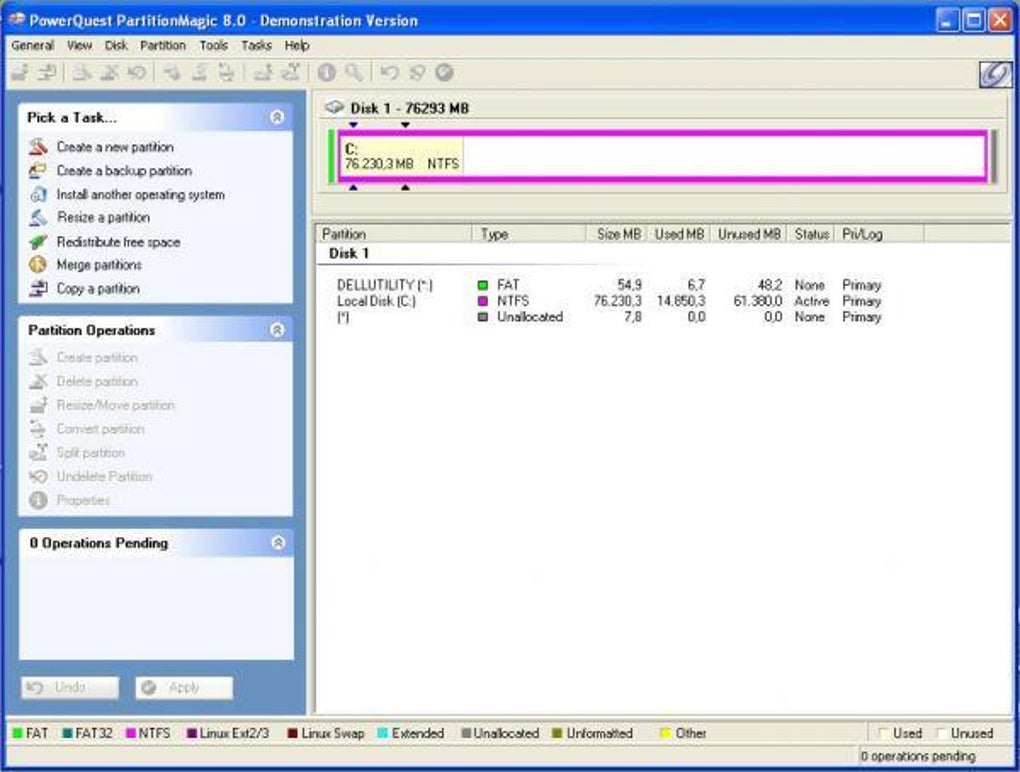This screenshot has height=772, width=1020.
Task: Click the Apply button
Action: click(184, 687)
